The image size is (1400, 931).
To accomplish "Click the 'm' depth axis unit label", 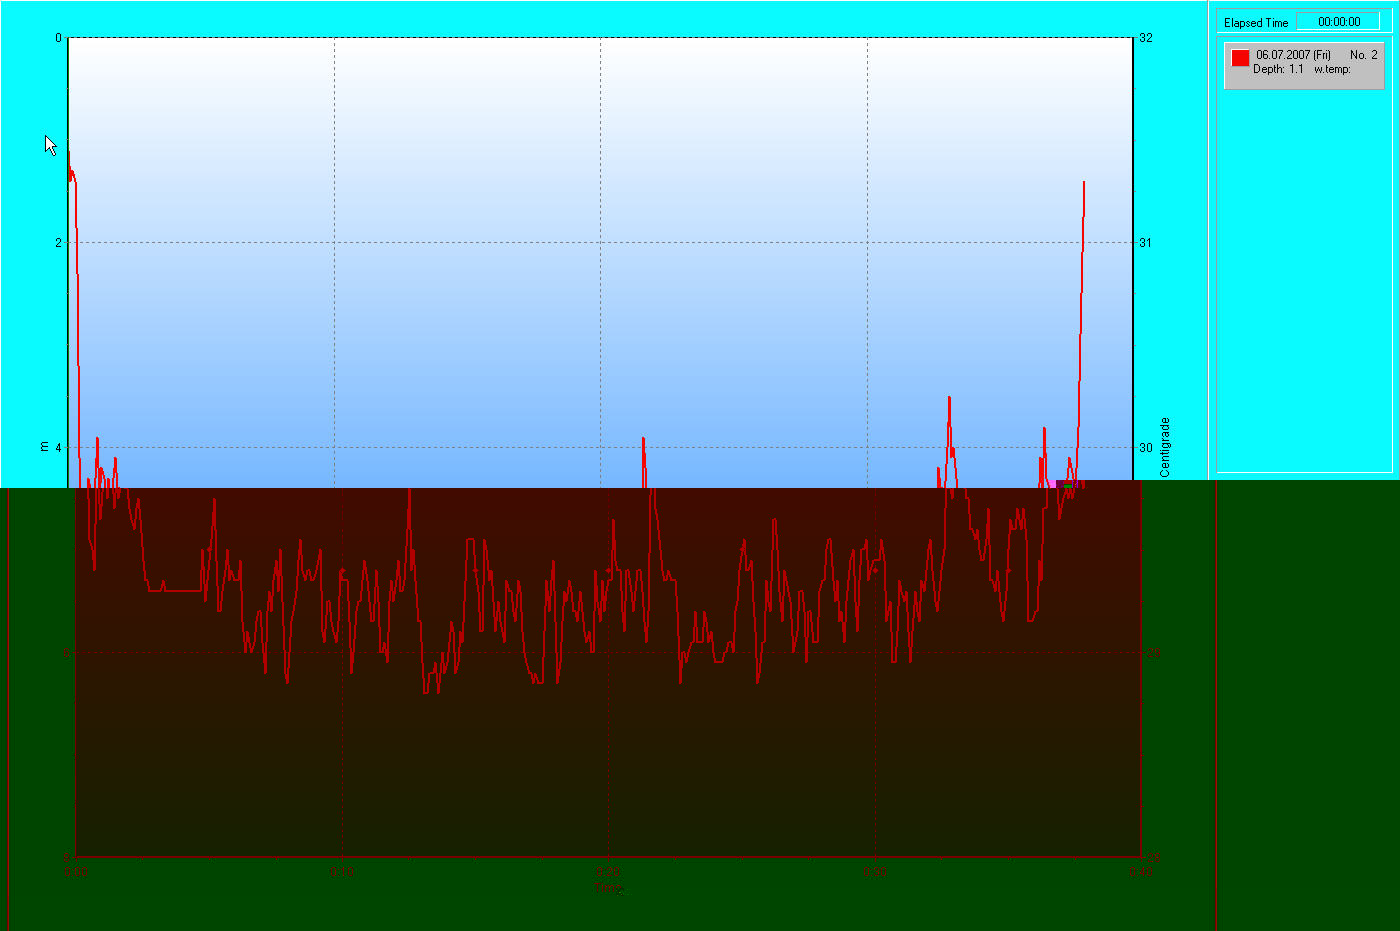I will coord(43,447).
